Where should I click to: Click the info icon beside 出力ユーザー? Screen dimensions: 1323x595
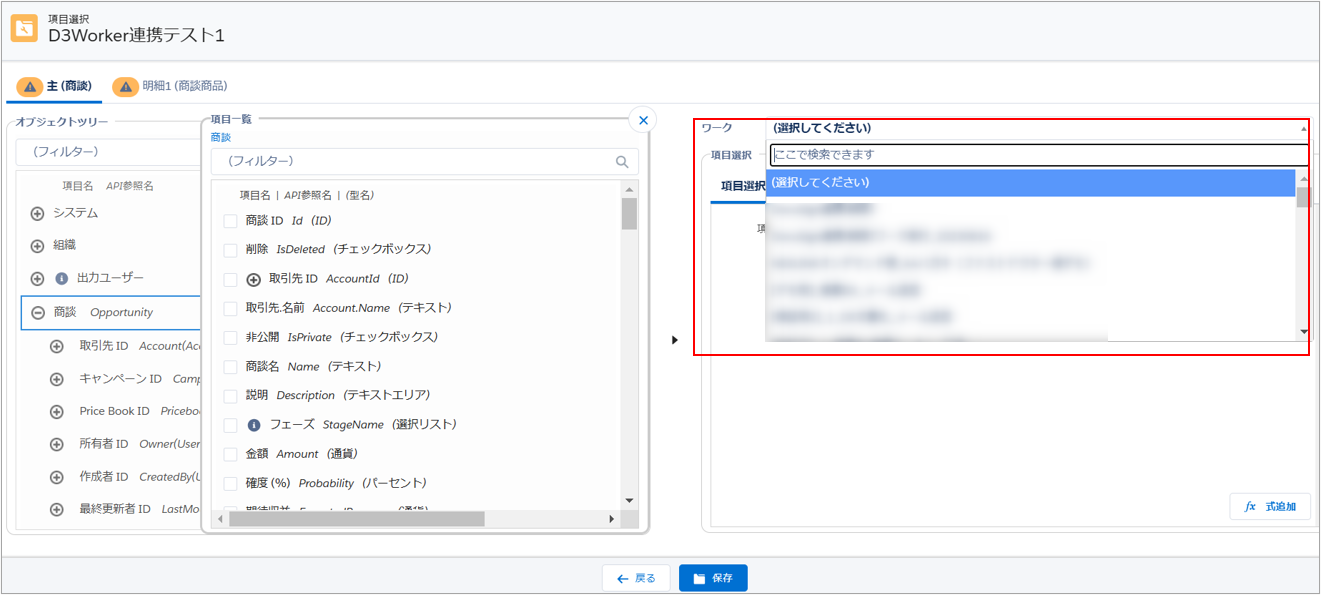pos(61,278)
